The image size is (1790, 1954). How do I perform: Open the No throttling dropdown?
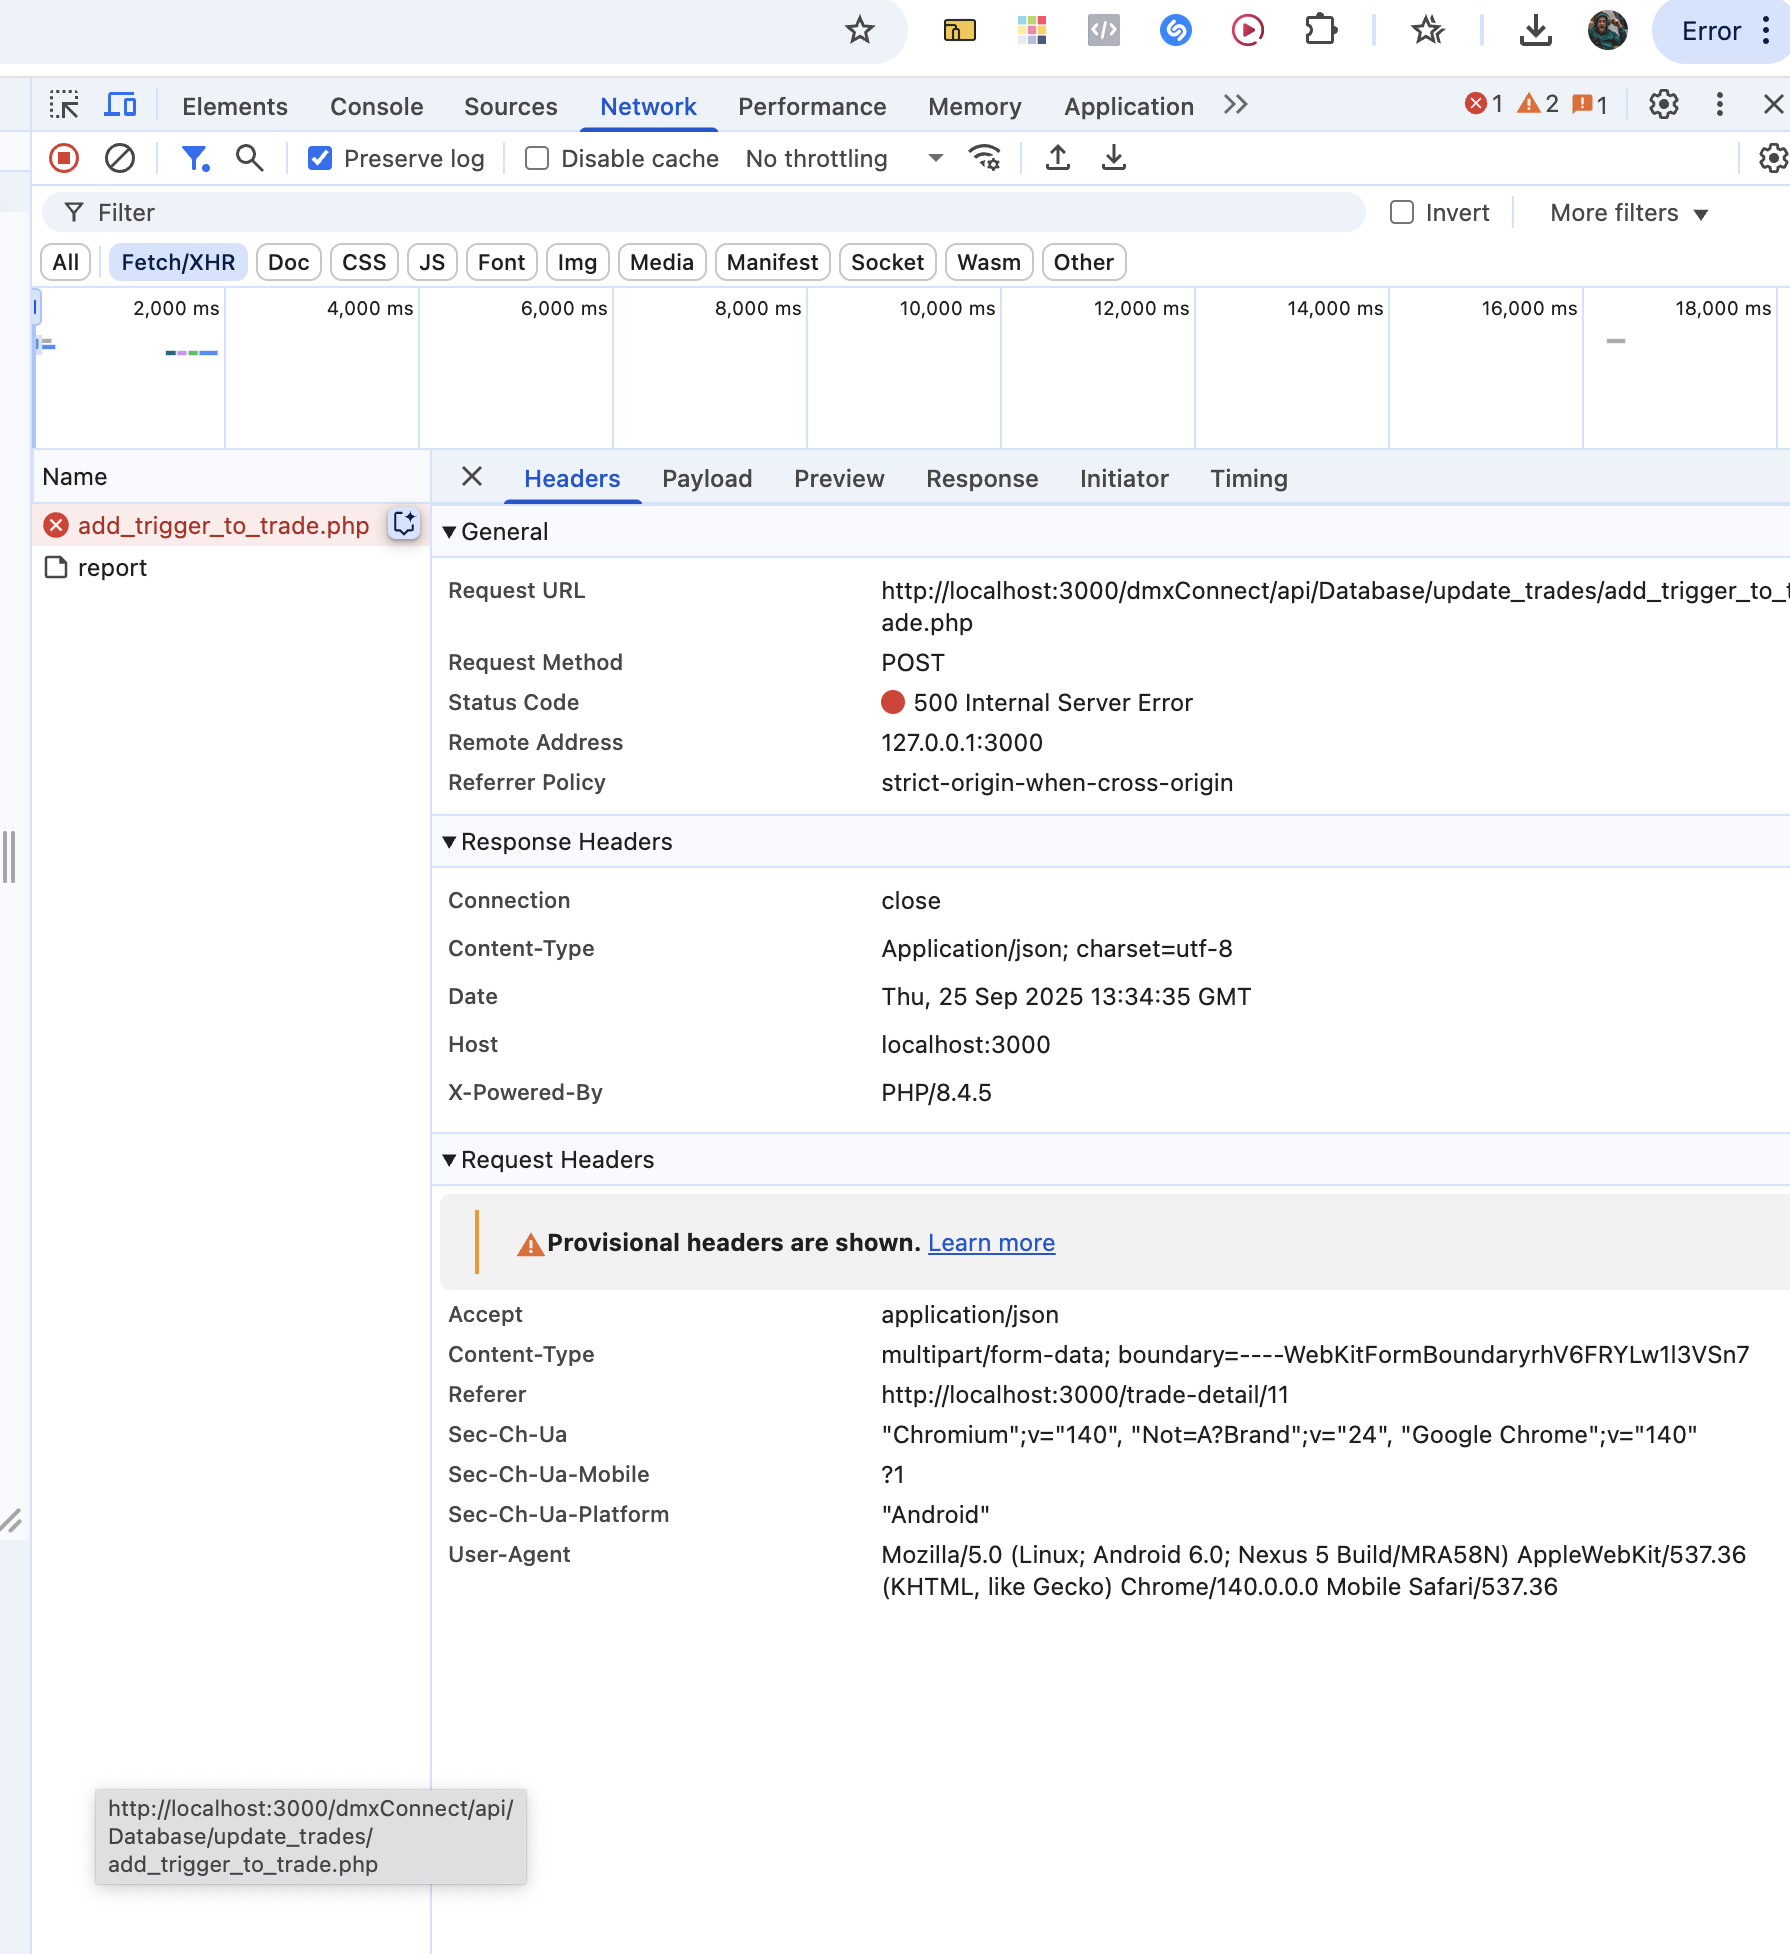(843, 158)
